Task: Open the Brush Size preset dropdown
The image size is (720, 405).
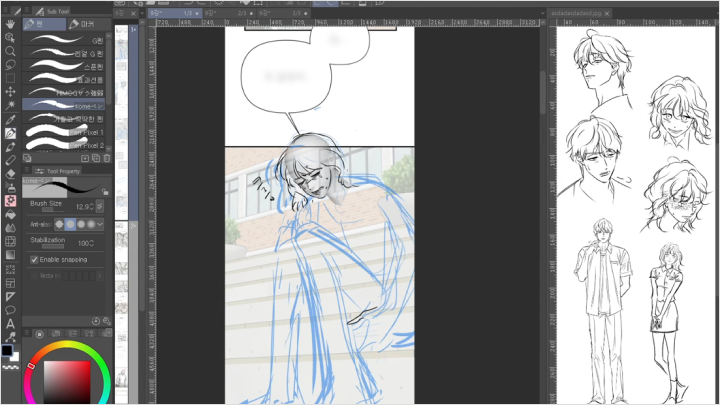Action: tap(100, 207)
